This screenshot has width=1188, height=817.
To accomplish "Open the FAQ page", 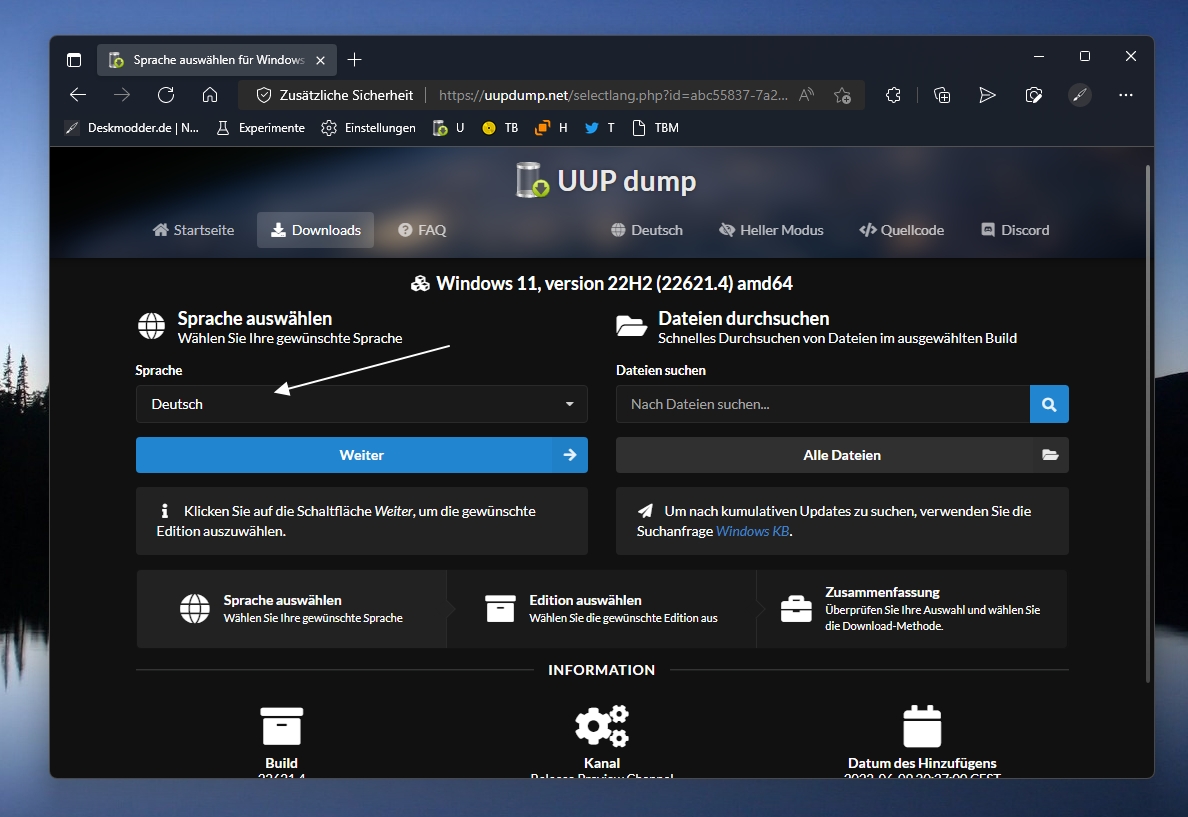I will point(422,230).
